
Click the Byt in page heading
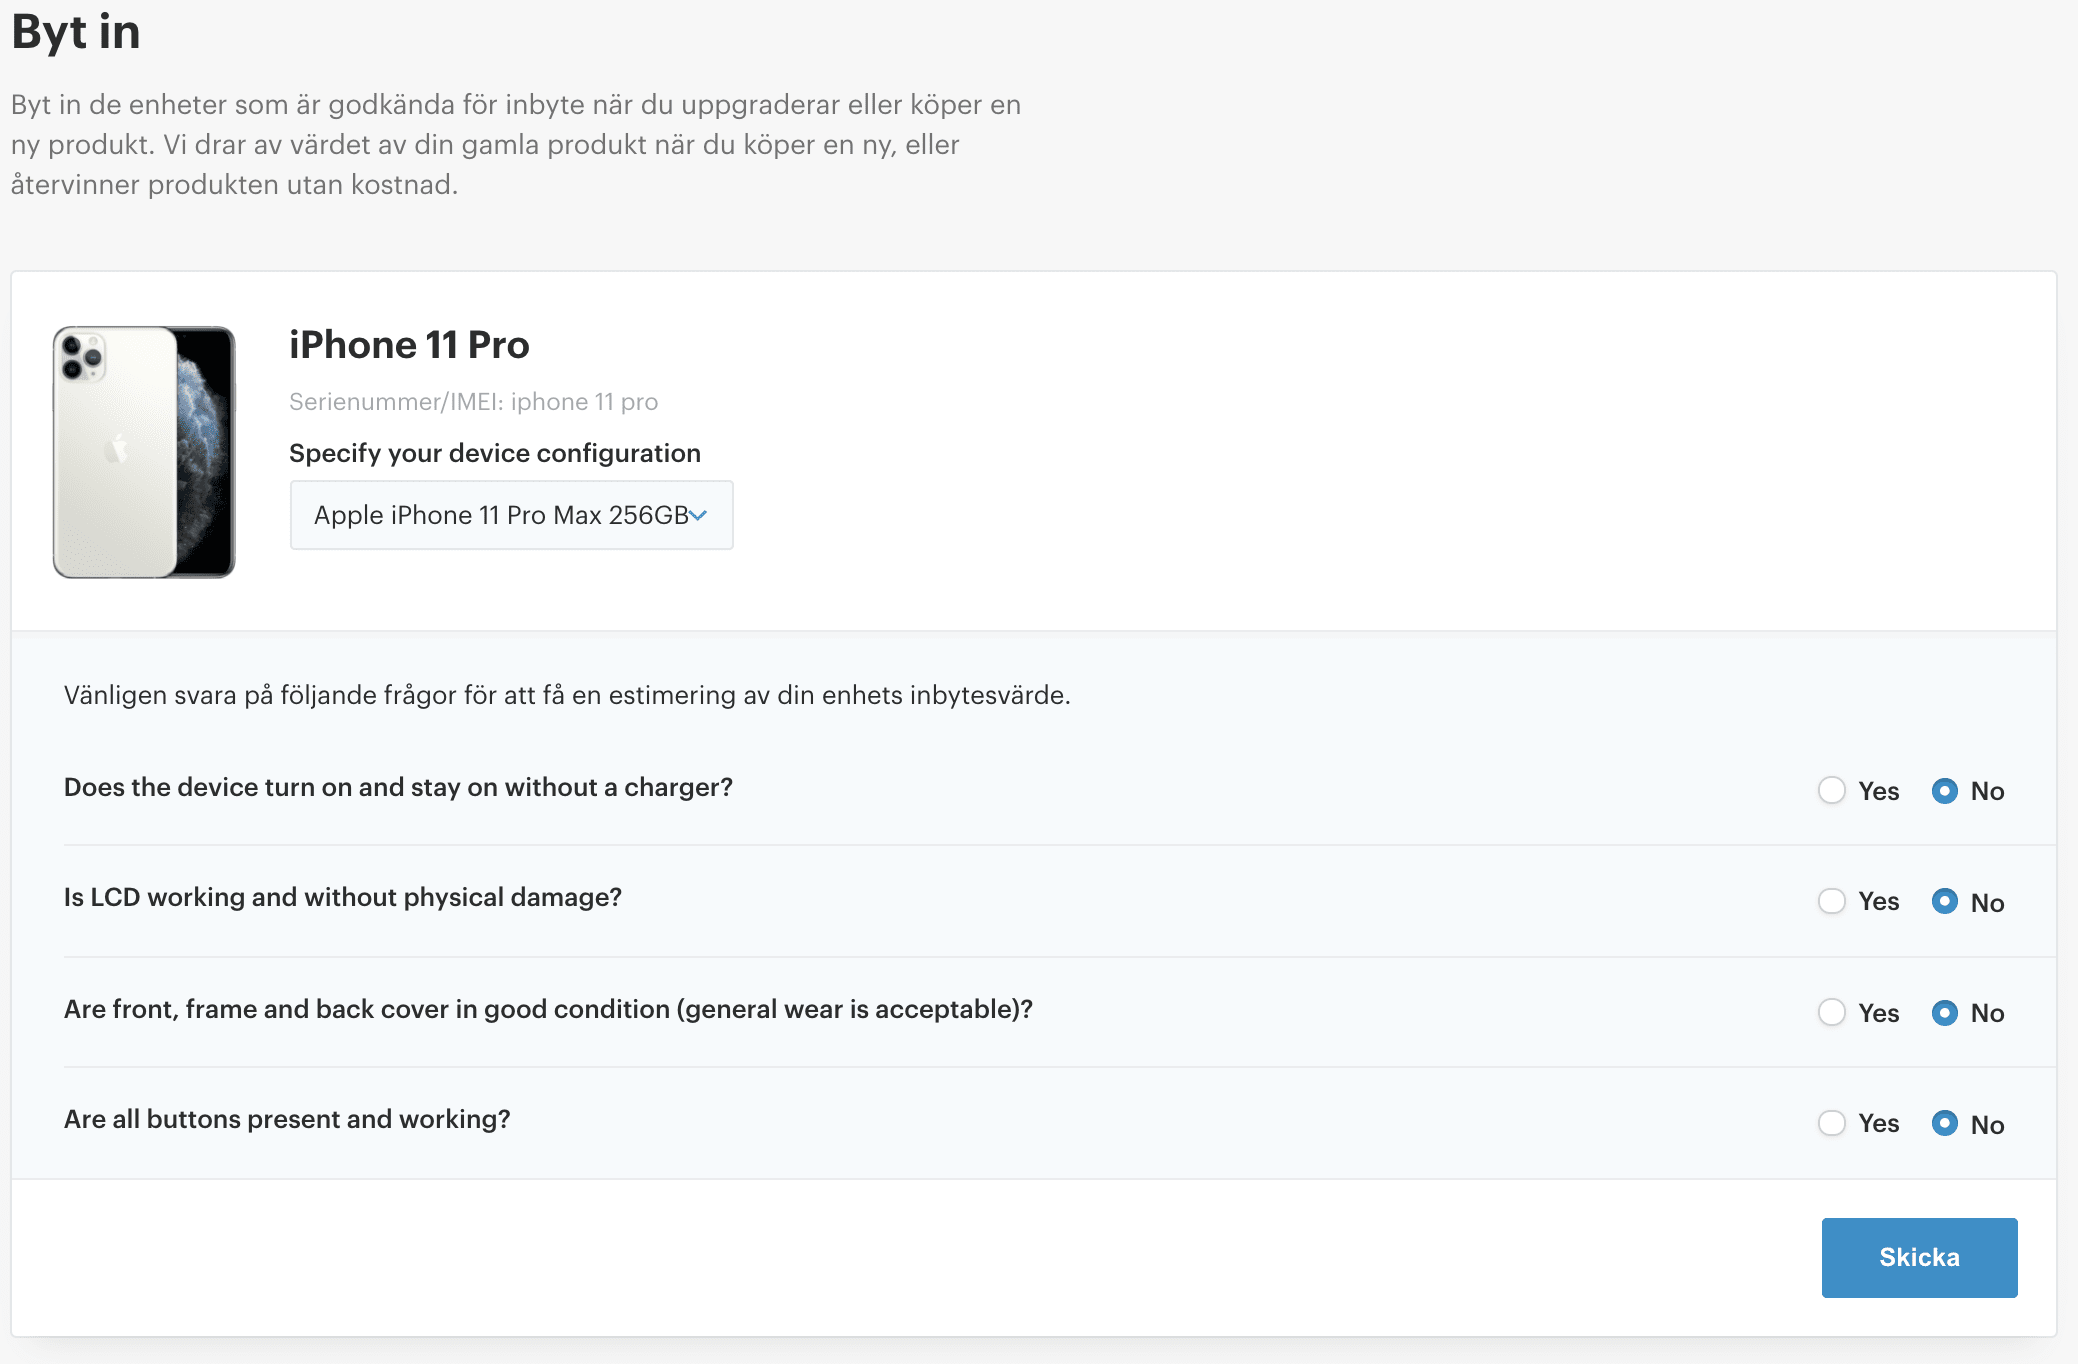pyautogui.click(x=76, y=32)
